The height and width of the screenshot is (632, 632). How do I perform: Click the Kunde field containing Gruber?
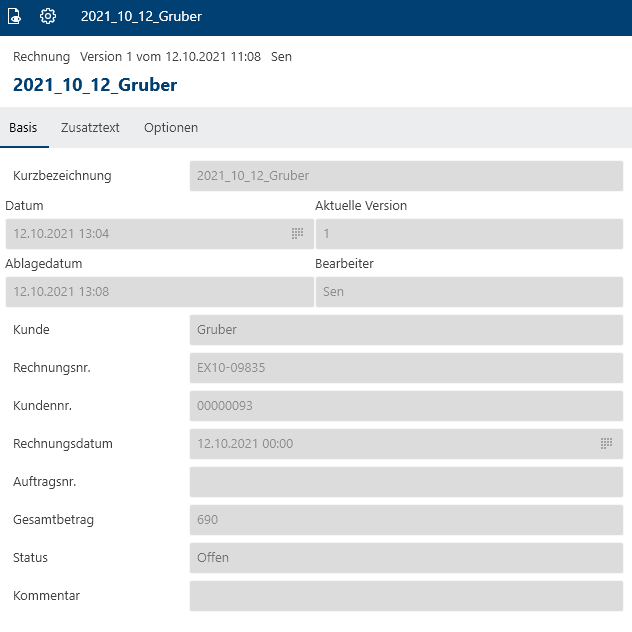click(x=406, y=330)
